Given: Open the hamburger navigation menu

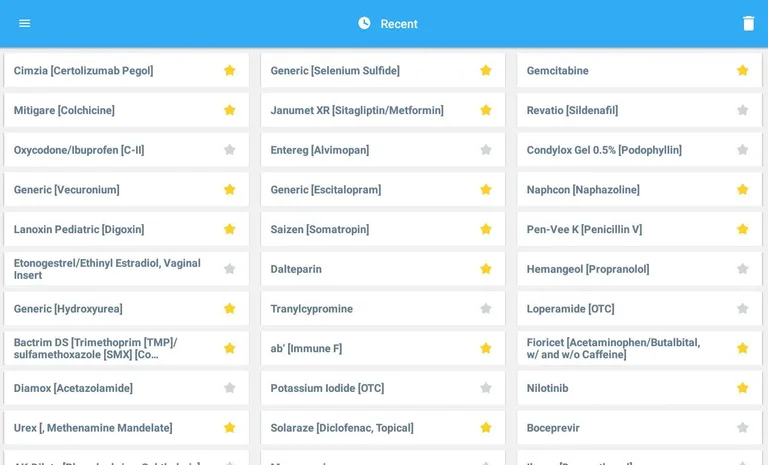Looking at the screenshot, I should click(x=24, y=24).
